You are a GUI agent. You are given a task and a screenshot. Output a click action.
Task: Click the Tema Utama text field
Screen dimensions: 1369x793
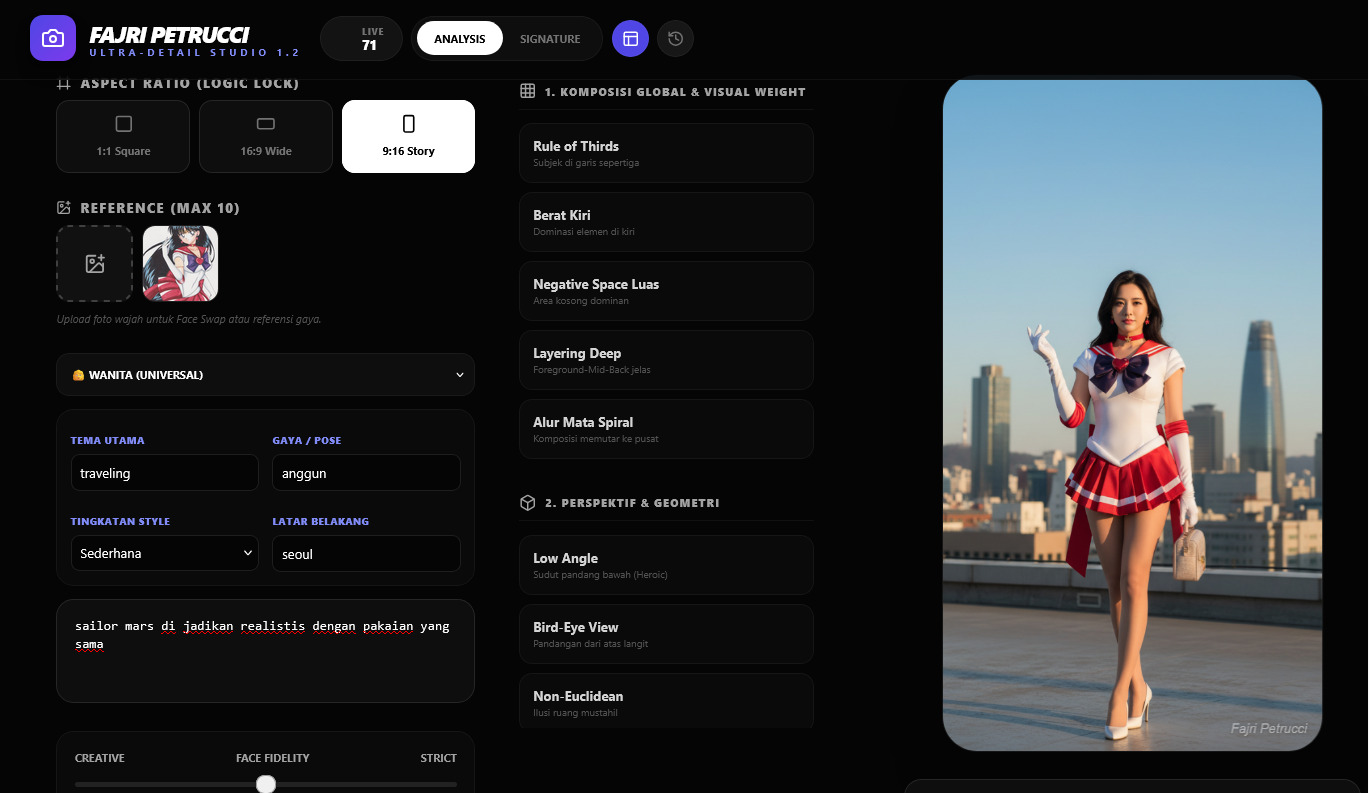pos(165,473)
